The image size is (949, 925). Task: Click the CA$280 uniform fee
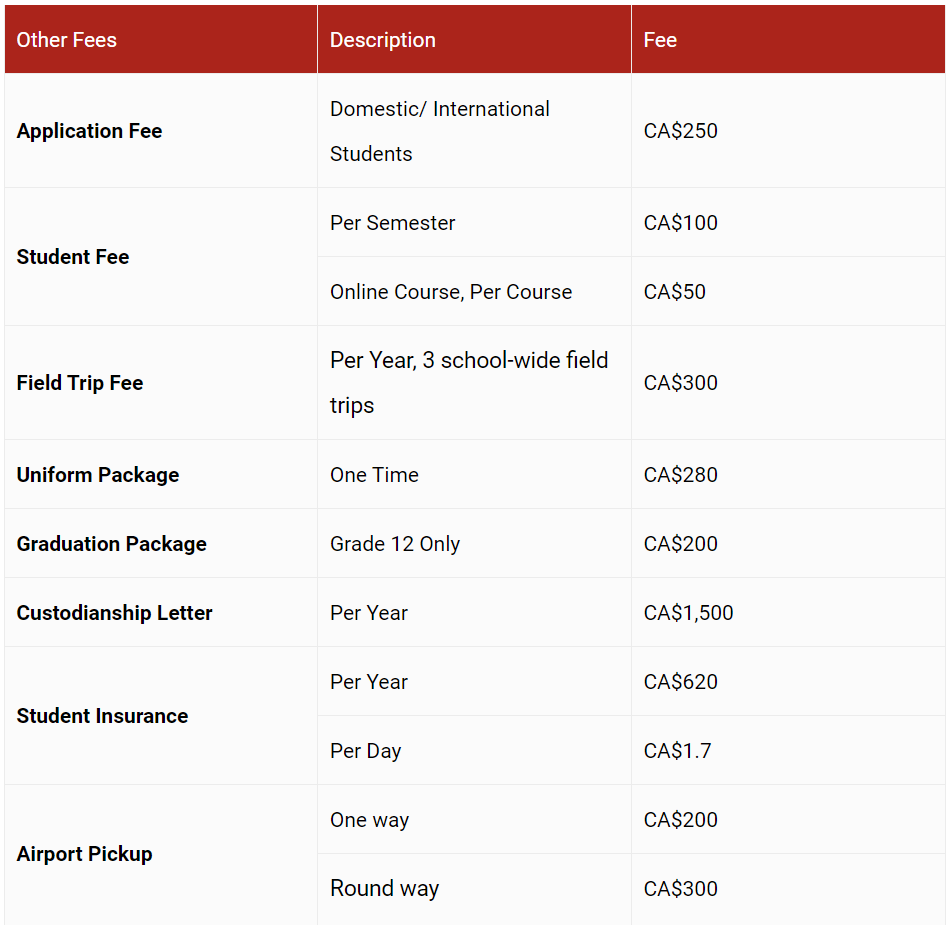tap(681, 475)
